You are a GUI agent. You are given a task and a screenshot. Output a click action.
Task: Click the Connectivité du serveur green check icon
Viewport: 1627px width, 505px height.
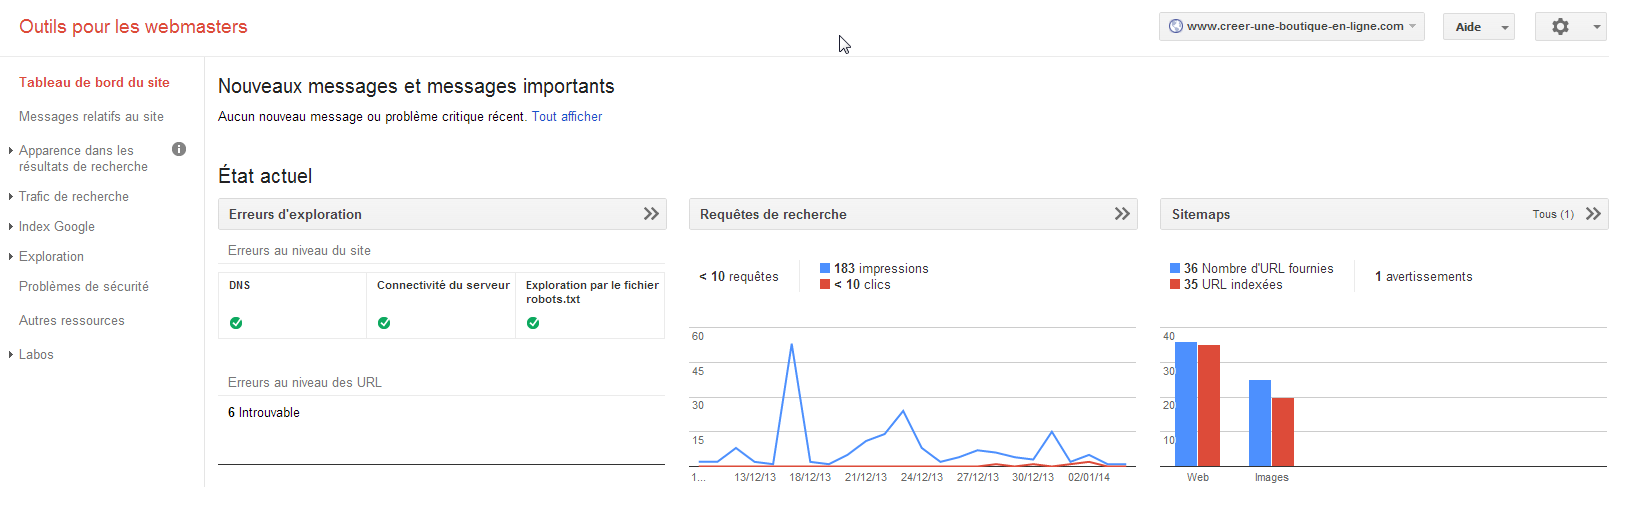tap(384, 323)
